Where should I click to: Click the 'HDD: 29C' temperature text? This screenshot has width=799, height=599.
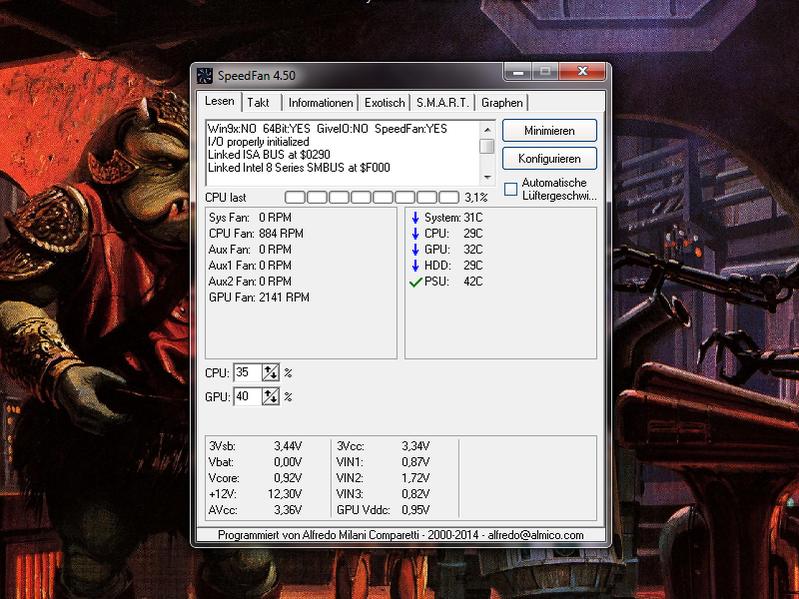tap(454, 265)
